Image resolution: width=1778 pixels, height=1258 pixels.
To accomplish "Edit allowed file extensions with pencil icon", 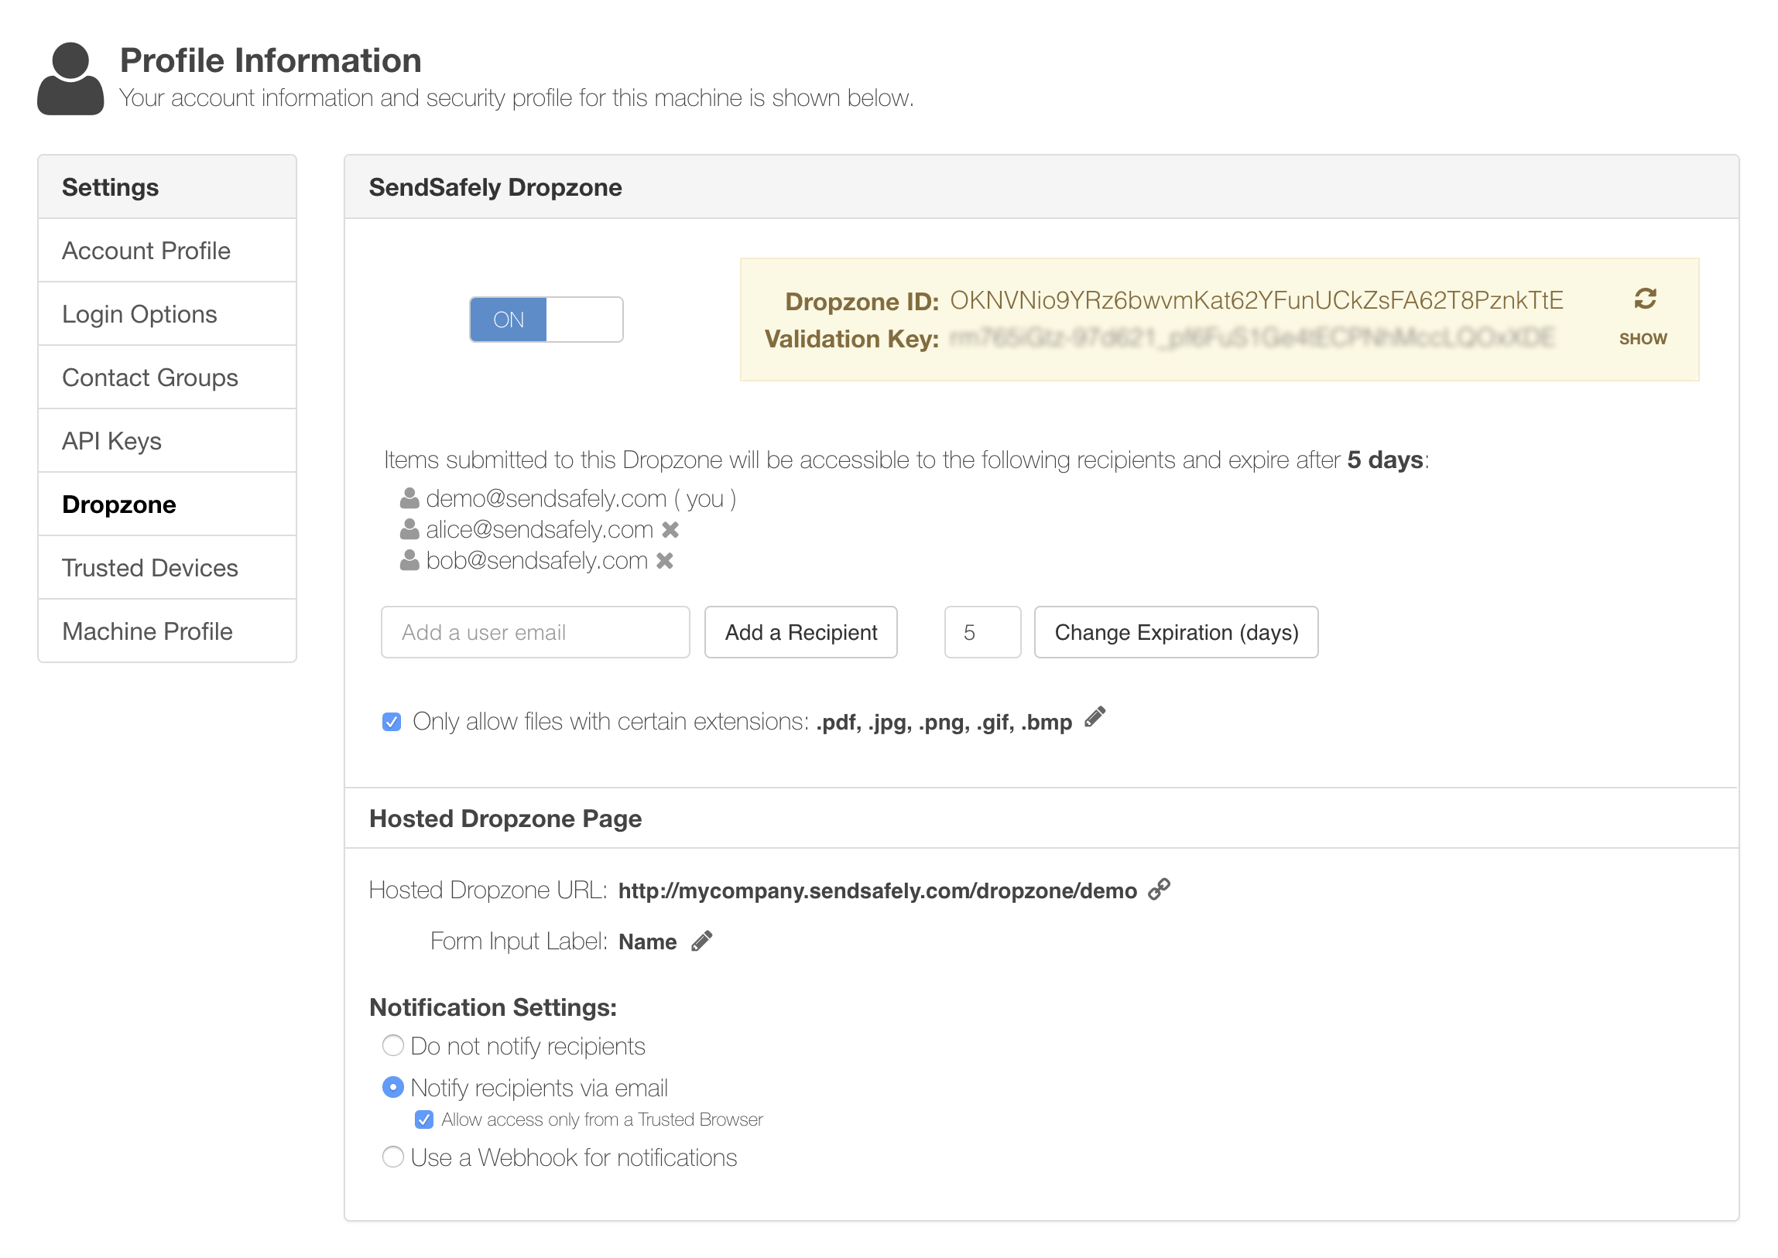I will click(x=1094, y=717).
